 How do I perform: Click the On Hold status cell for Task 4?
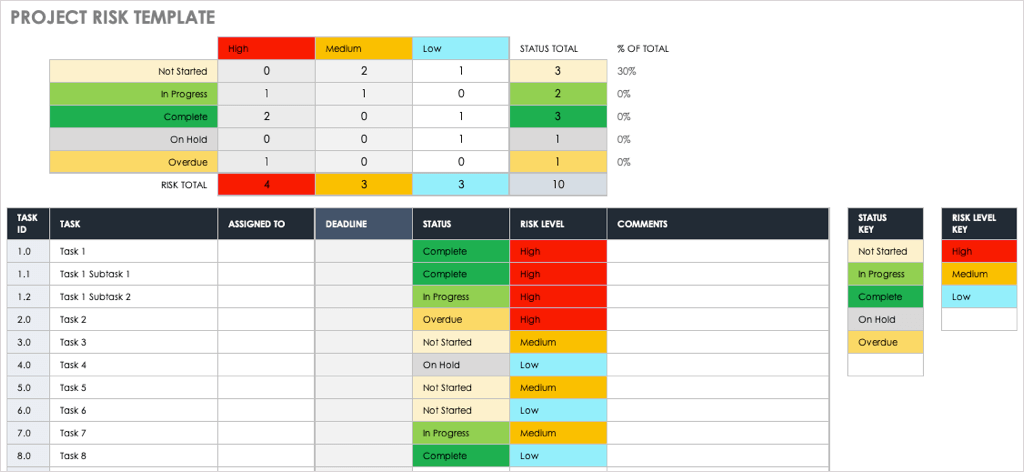[460, 365]
